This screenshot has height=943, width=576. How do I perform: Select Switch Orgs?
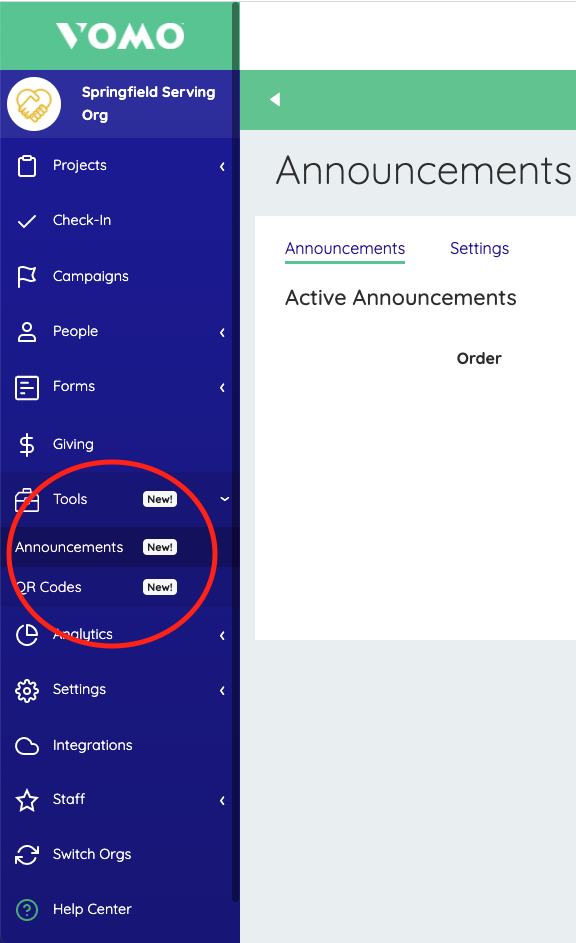pos(92,854)
